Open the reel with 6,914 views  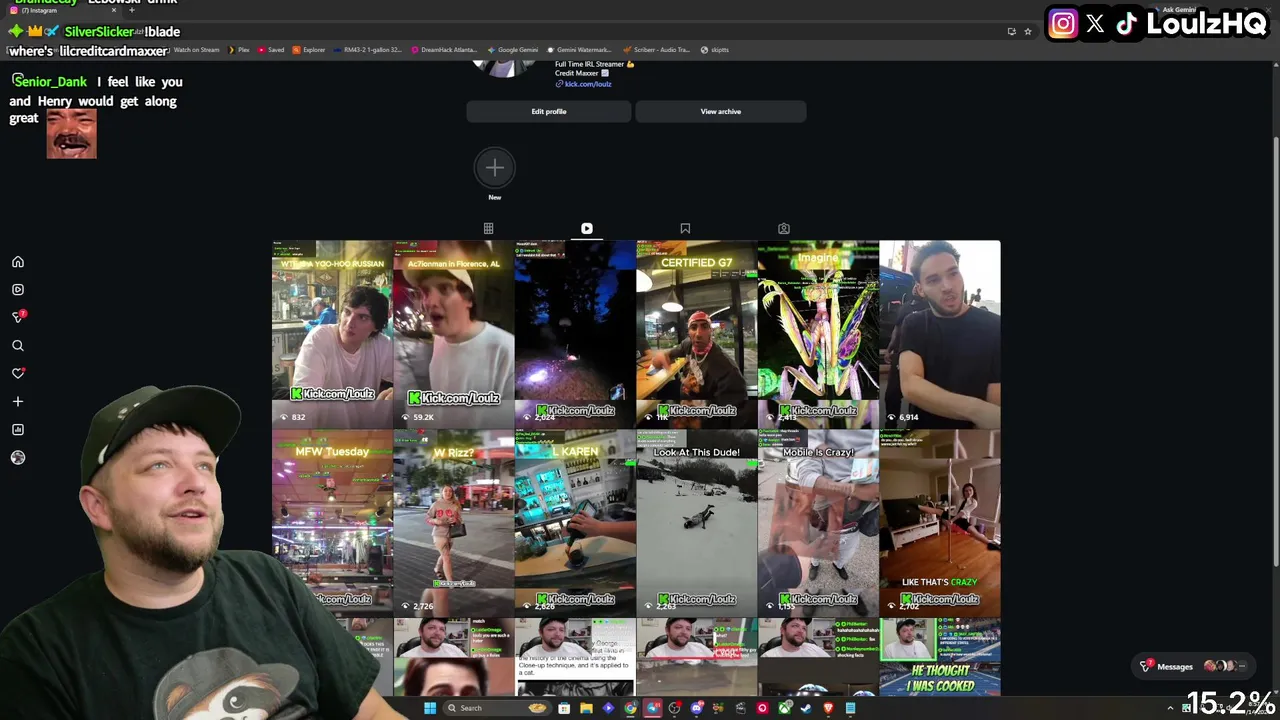tap(940, 333)
